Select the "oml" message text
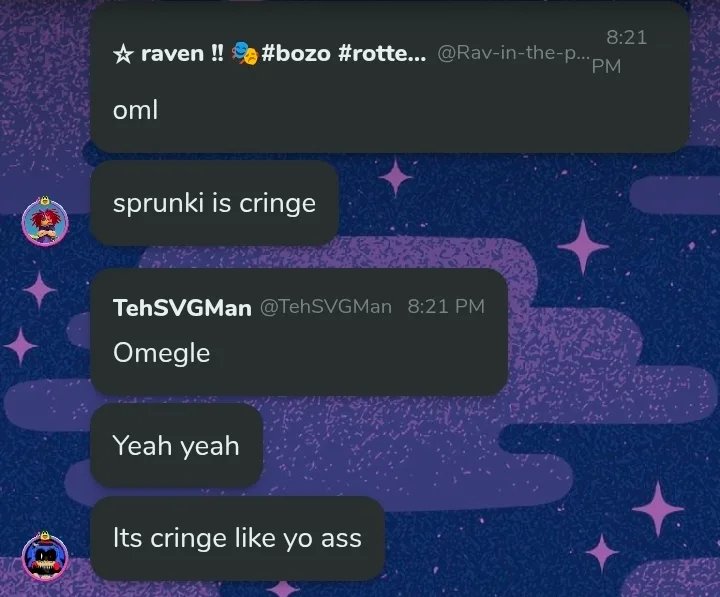 (x=136, y=110)
